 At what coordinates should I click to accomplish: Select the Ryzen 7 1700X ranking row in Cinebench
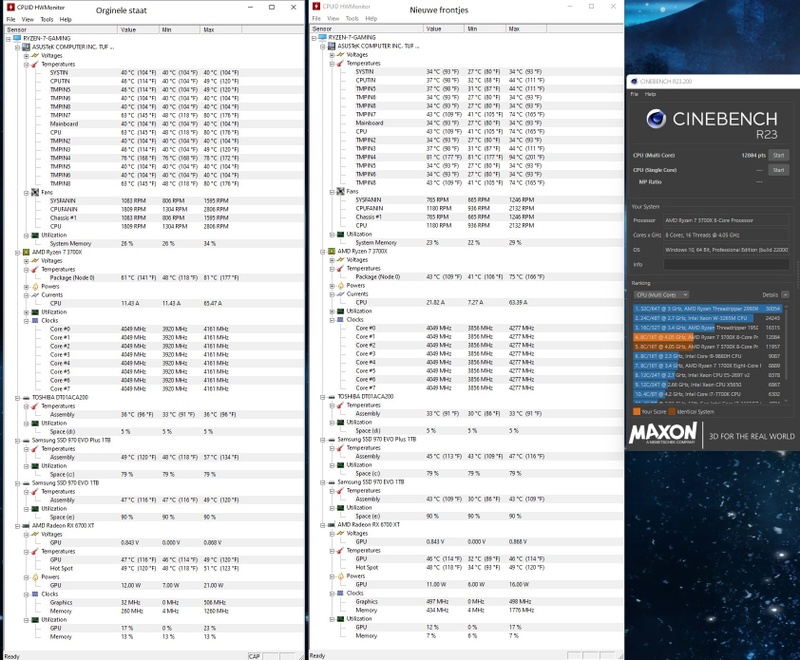click(708, 366)
